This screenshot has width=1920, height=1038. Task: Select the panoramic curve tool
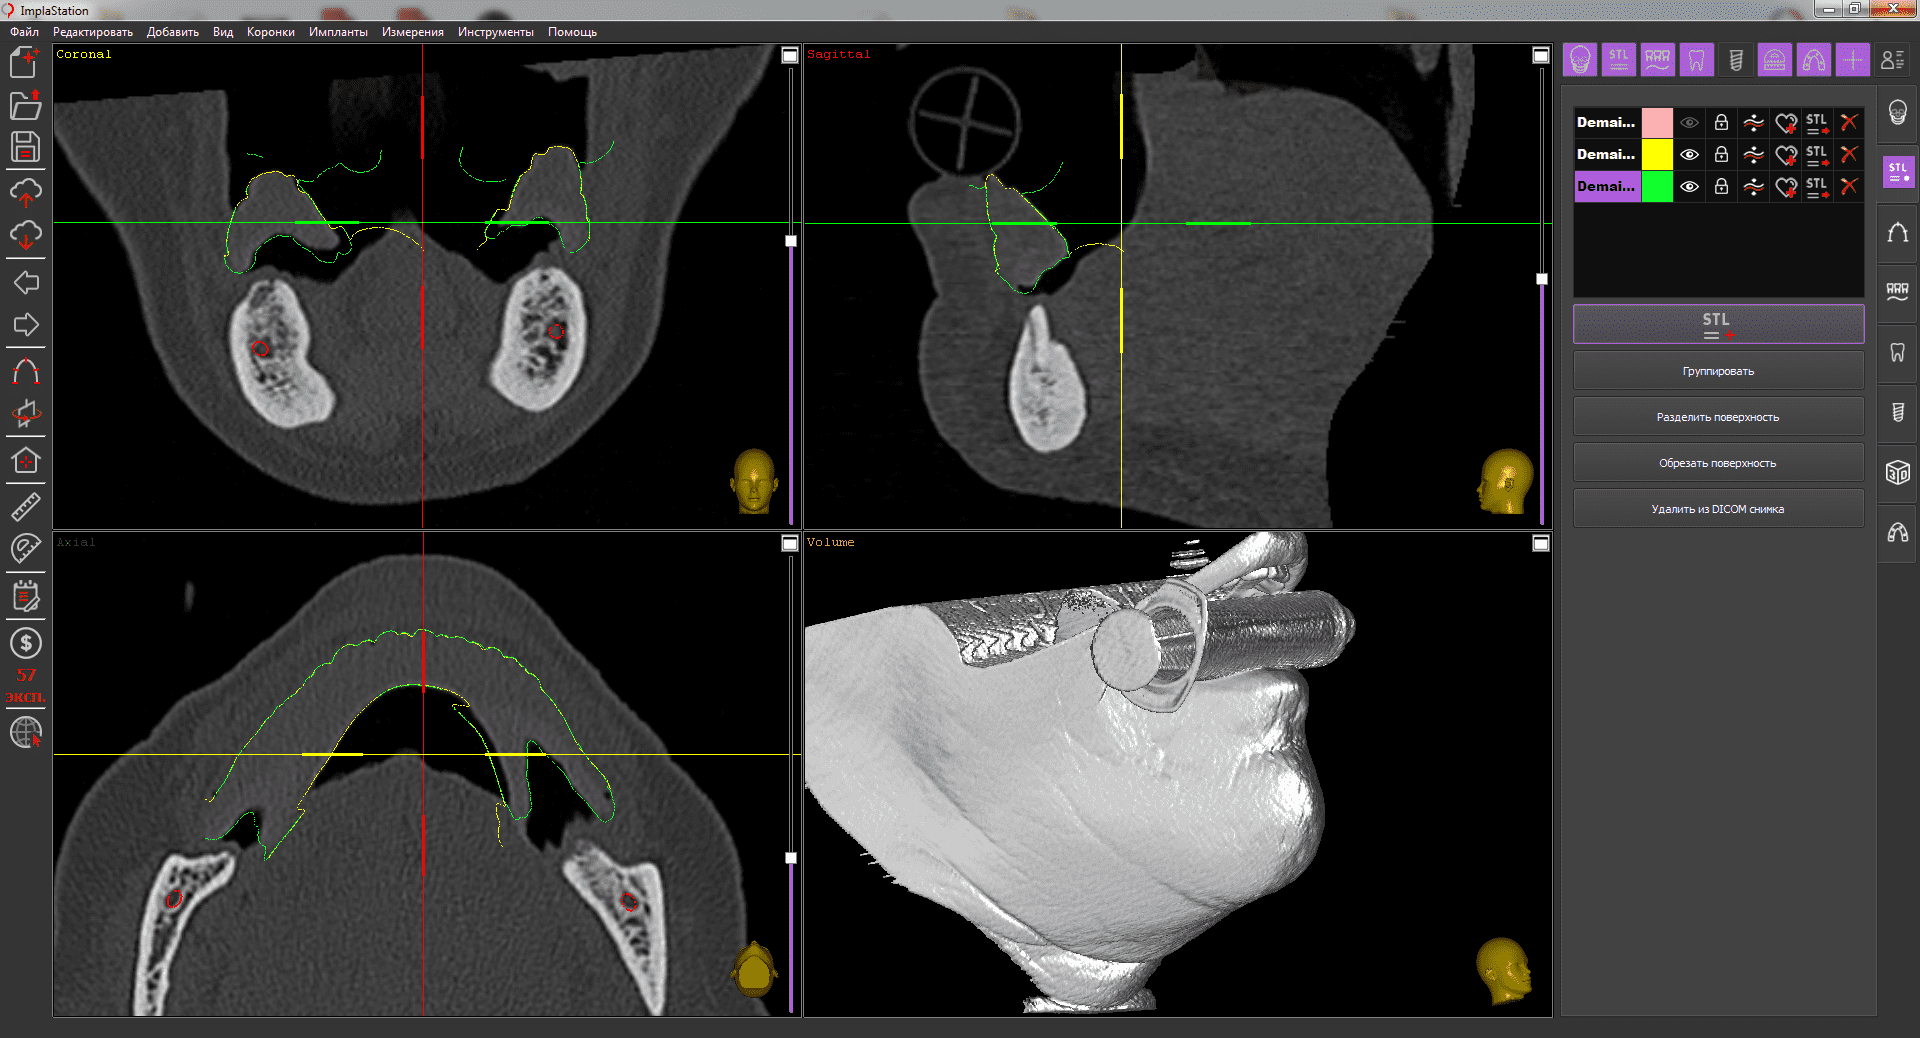25,373
